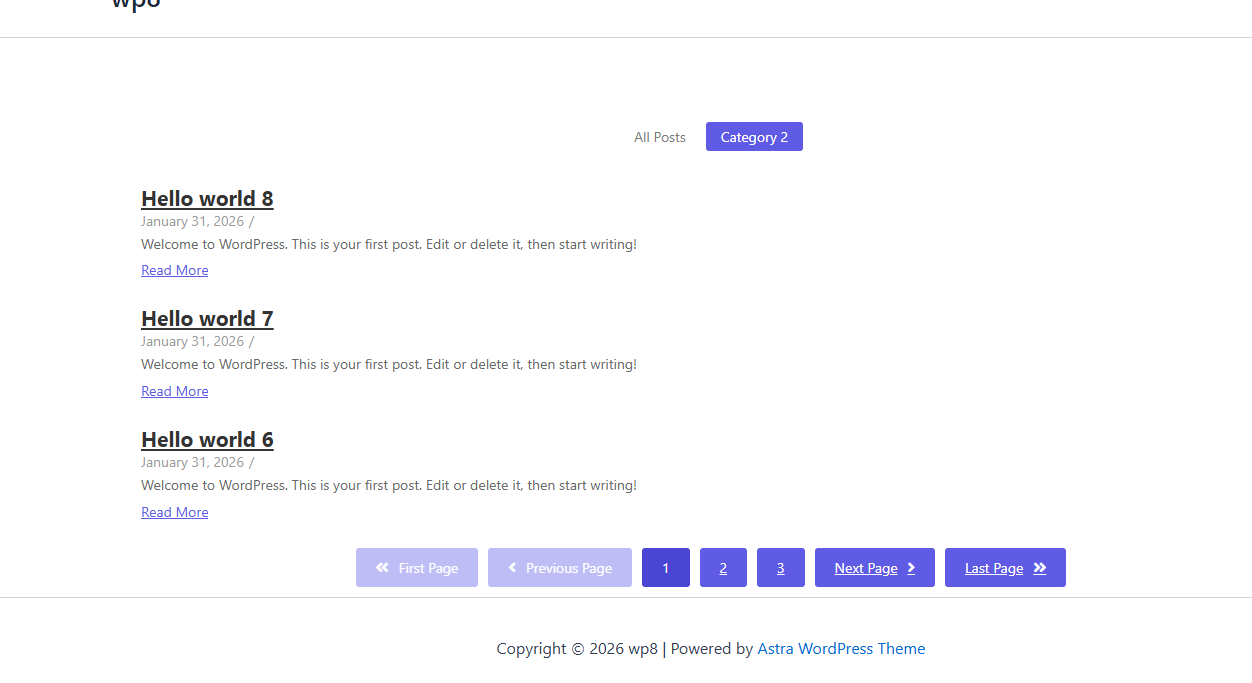Click the double-chevron icon on First Page

(382, 568)
